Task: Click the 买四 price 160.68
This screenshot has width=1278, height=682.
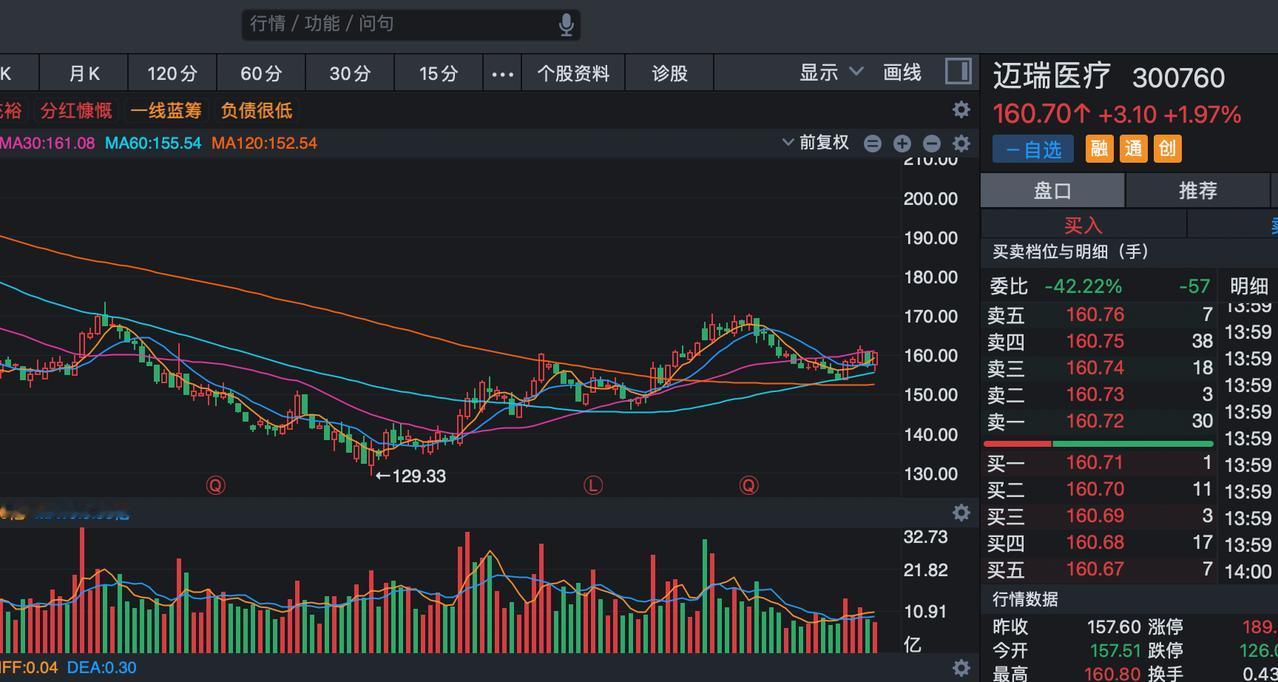Action: pos(1095,543)
